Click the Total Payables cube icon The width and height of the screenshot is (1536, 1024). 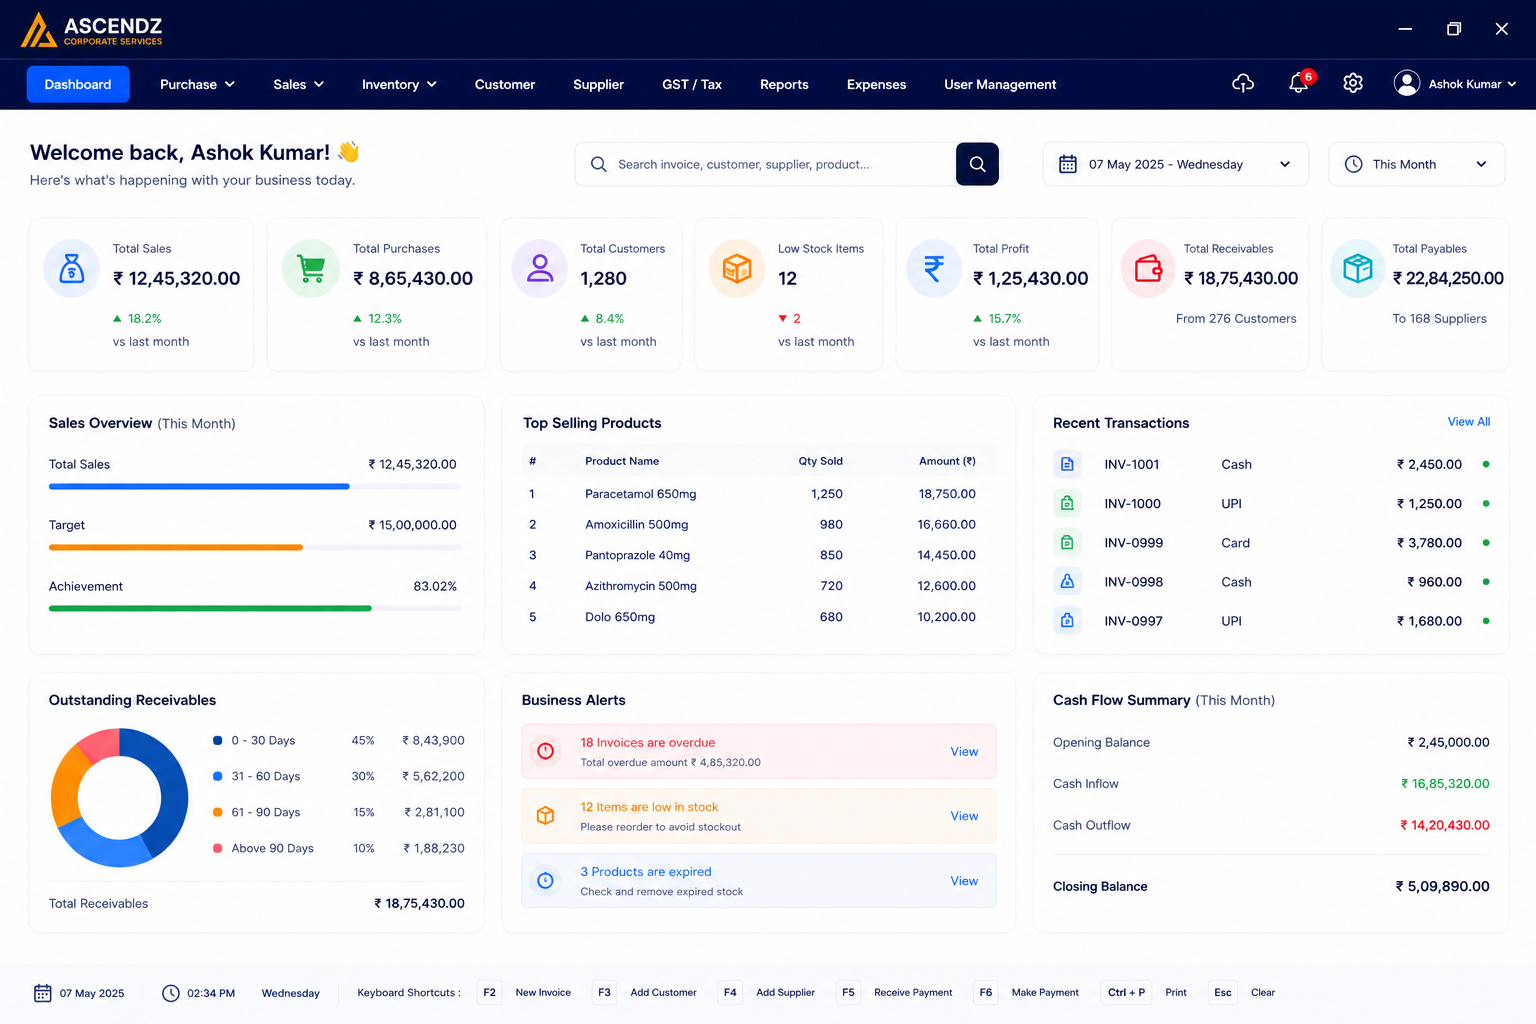[1358, 268]
